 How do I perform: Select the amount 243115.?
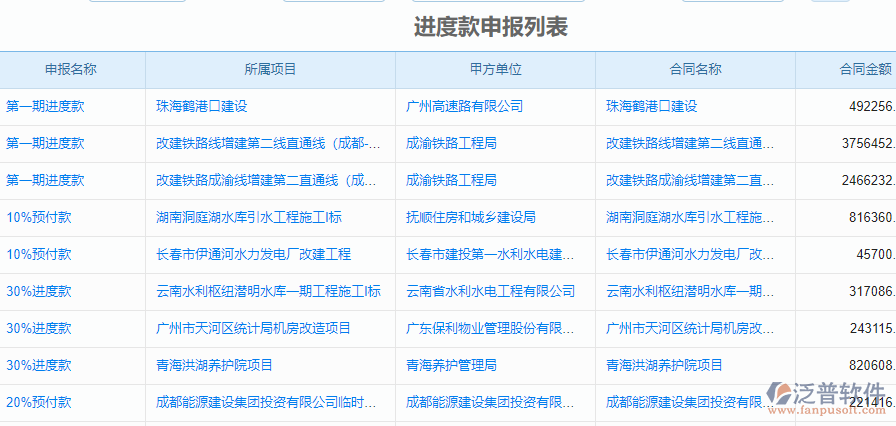[x=871, y=329]
